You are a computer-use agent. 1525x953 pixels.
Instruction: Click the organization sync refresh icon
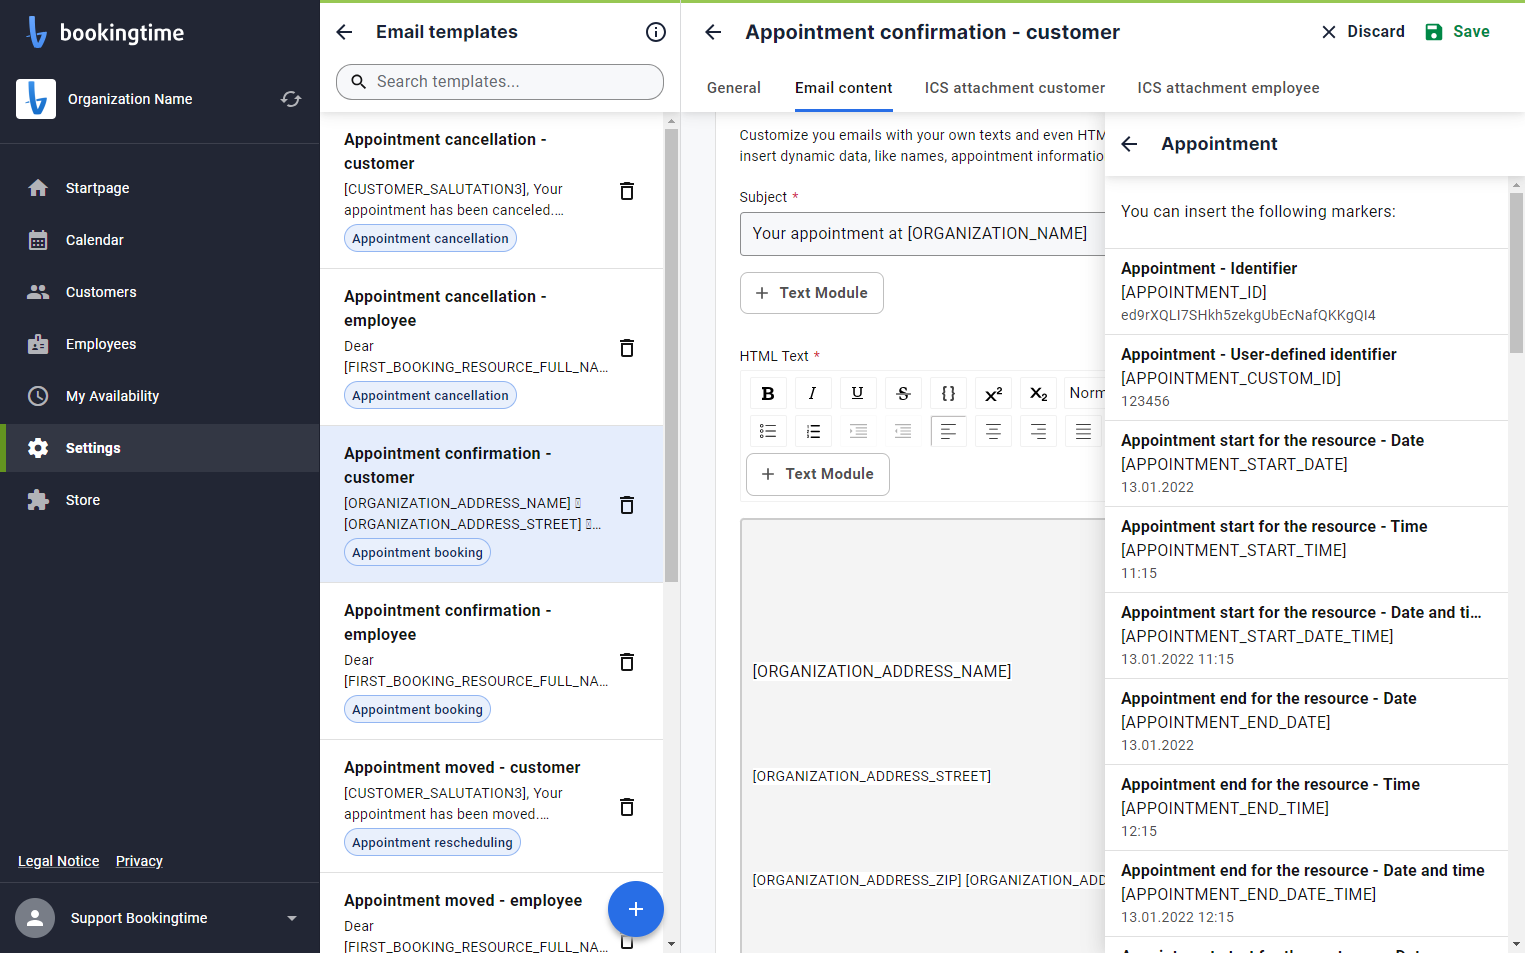(291, 99)
